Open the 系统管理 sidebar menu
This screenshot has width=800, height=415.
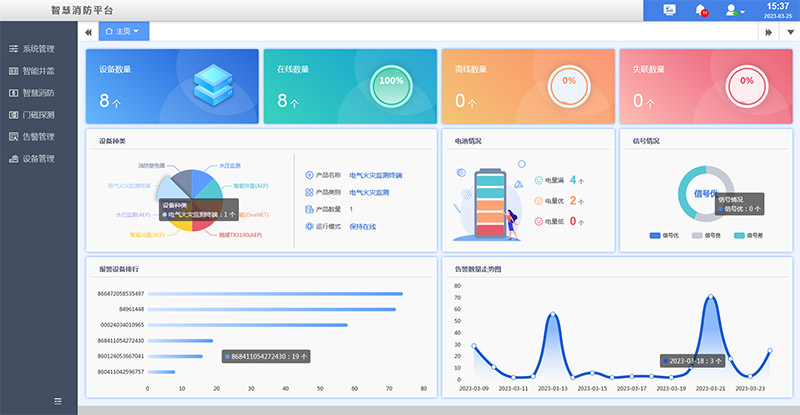coord(38,49)
